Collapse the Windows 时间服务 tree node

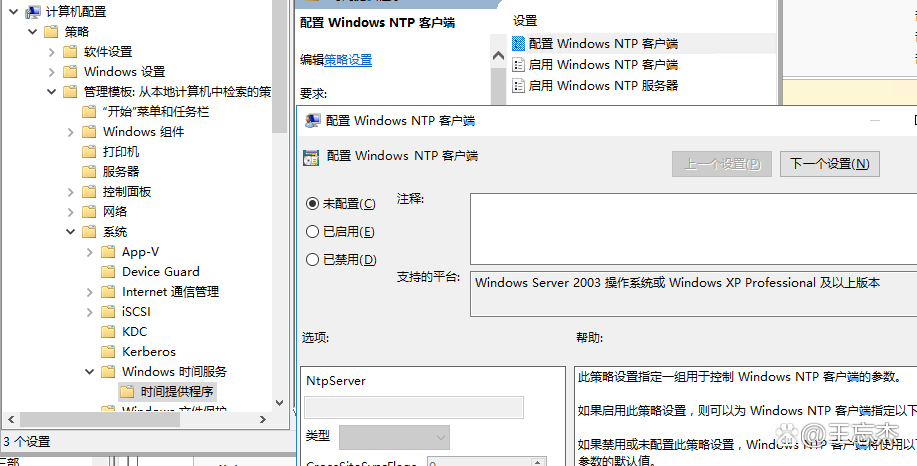pyautogui.click(x=89, y=371)
